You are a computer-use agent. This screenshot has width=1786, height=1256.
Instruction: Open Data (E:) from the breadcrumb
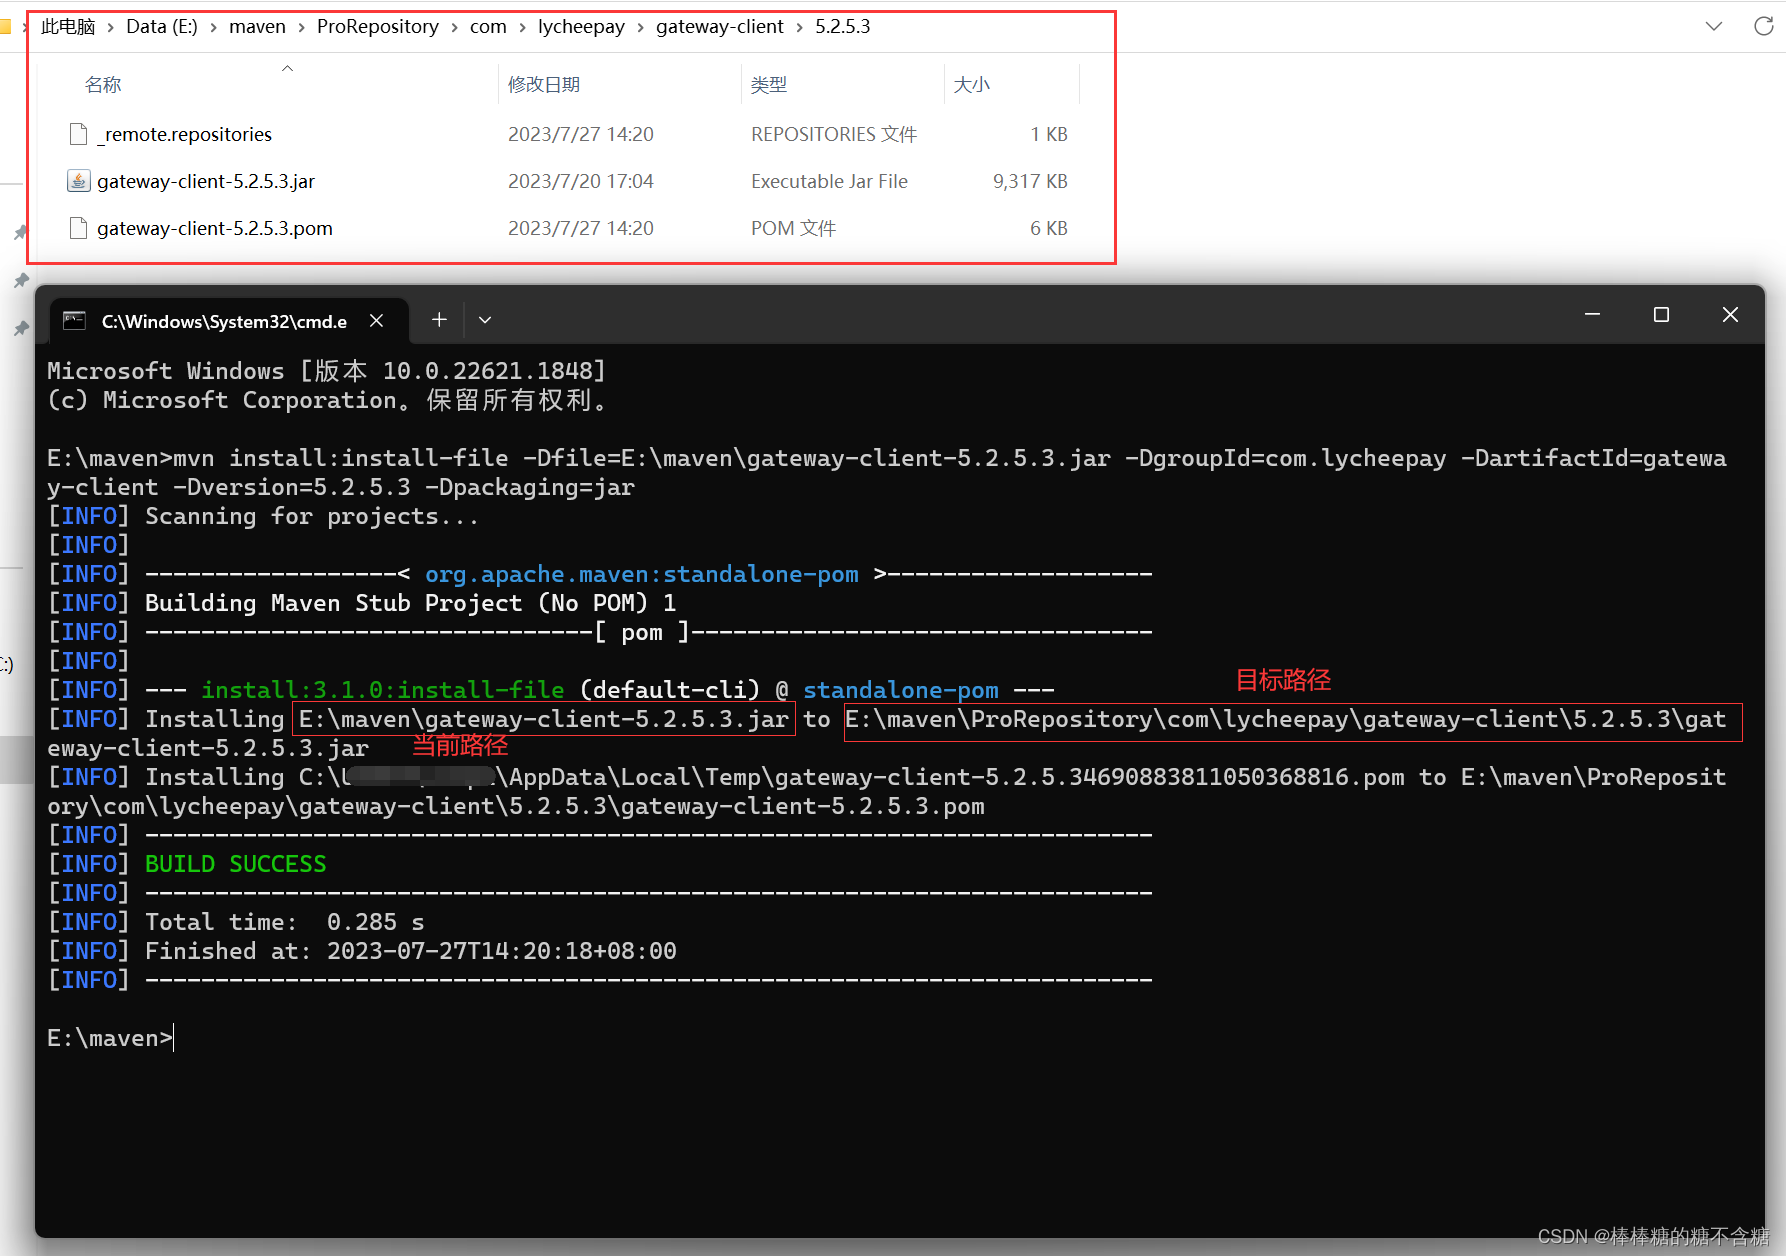click(161, 26)
